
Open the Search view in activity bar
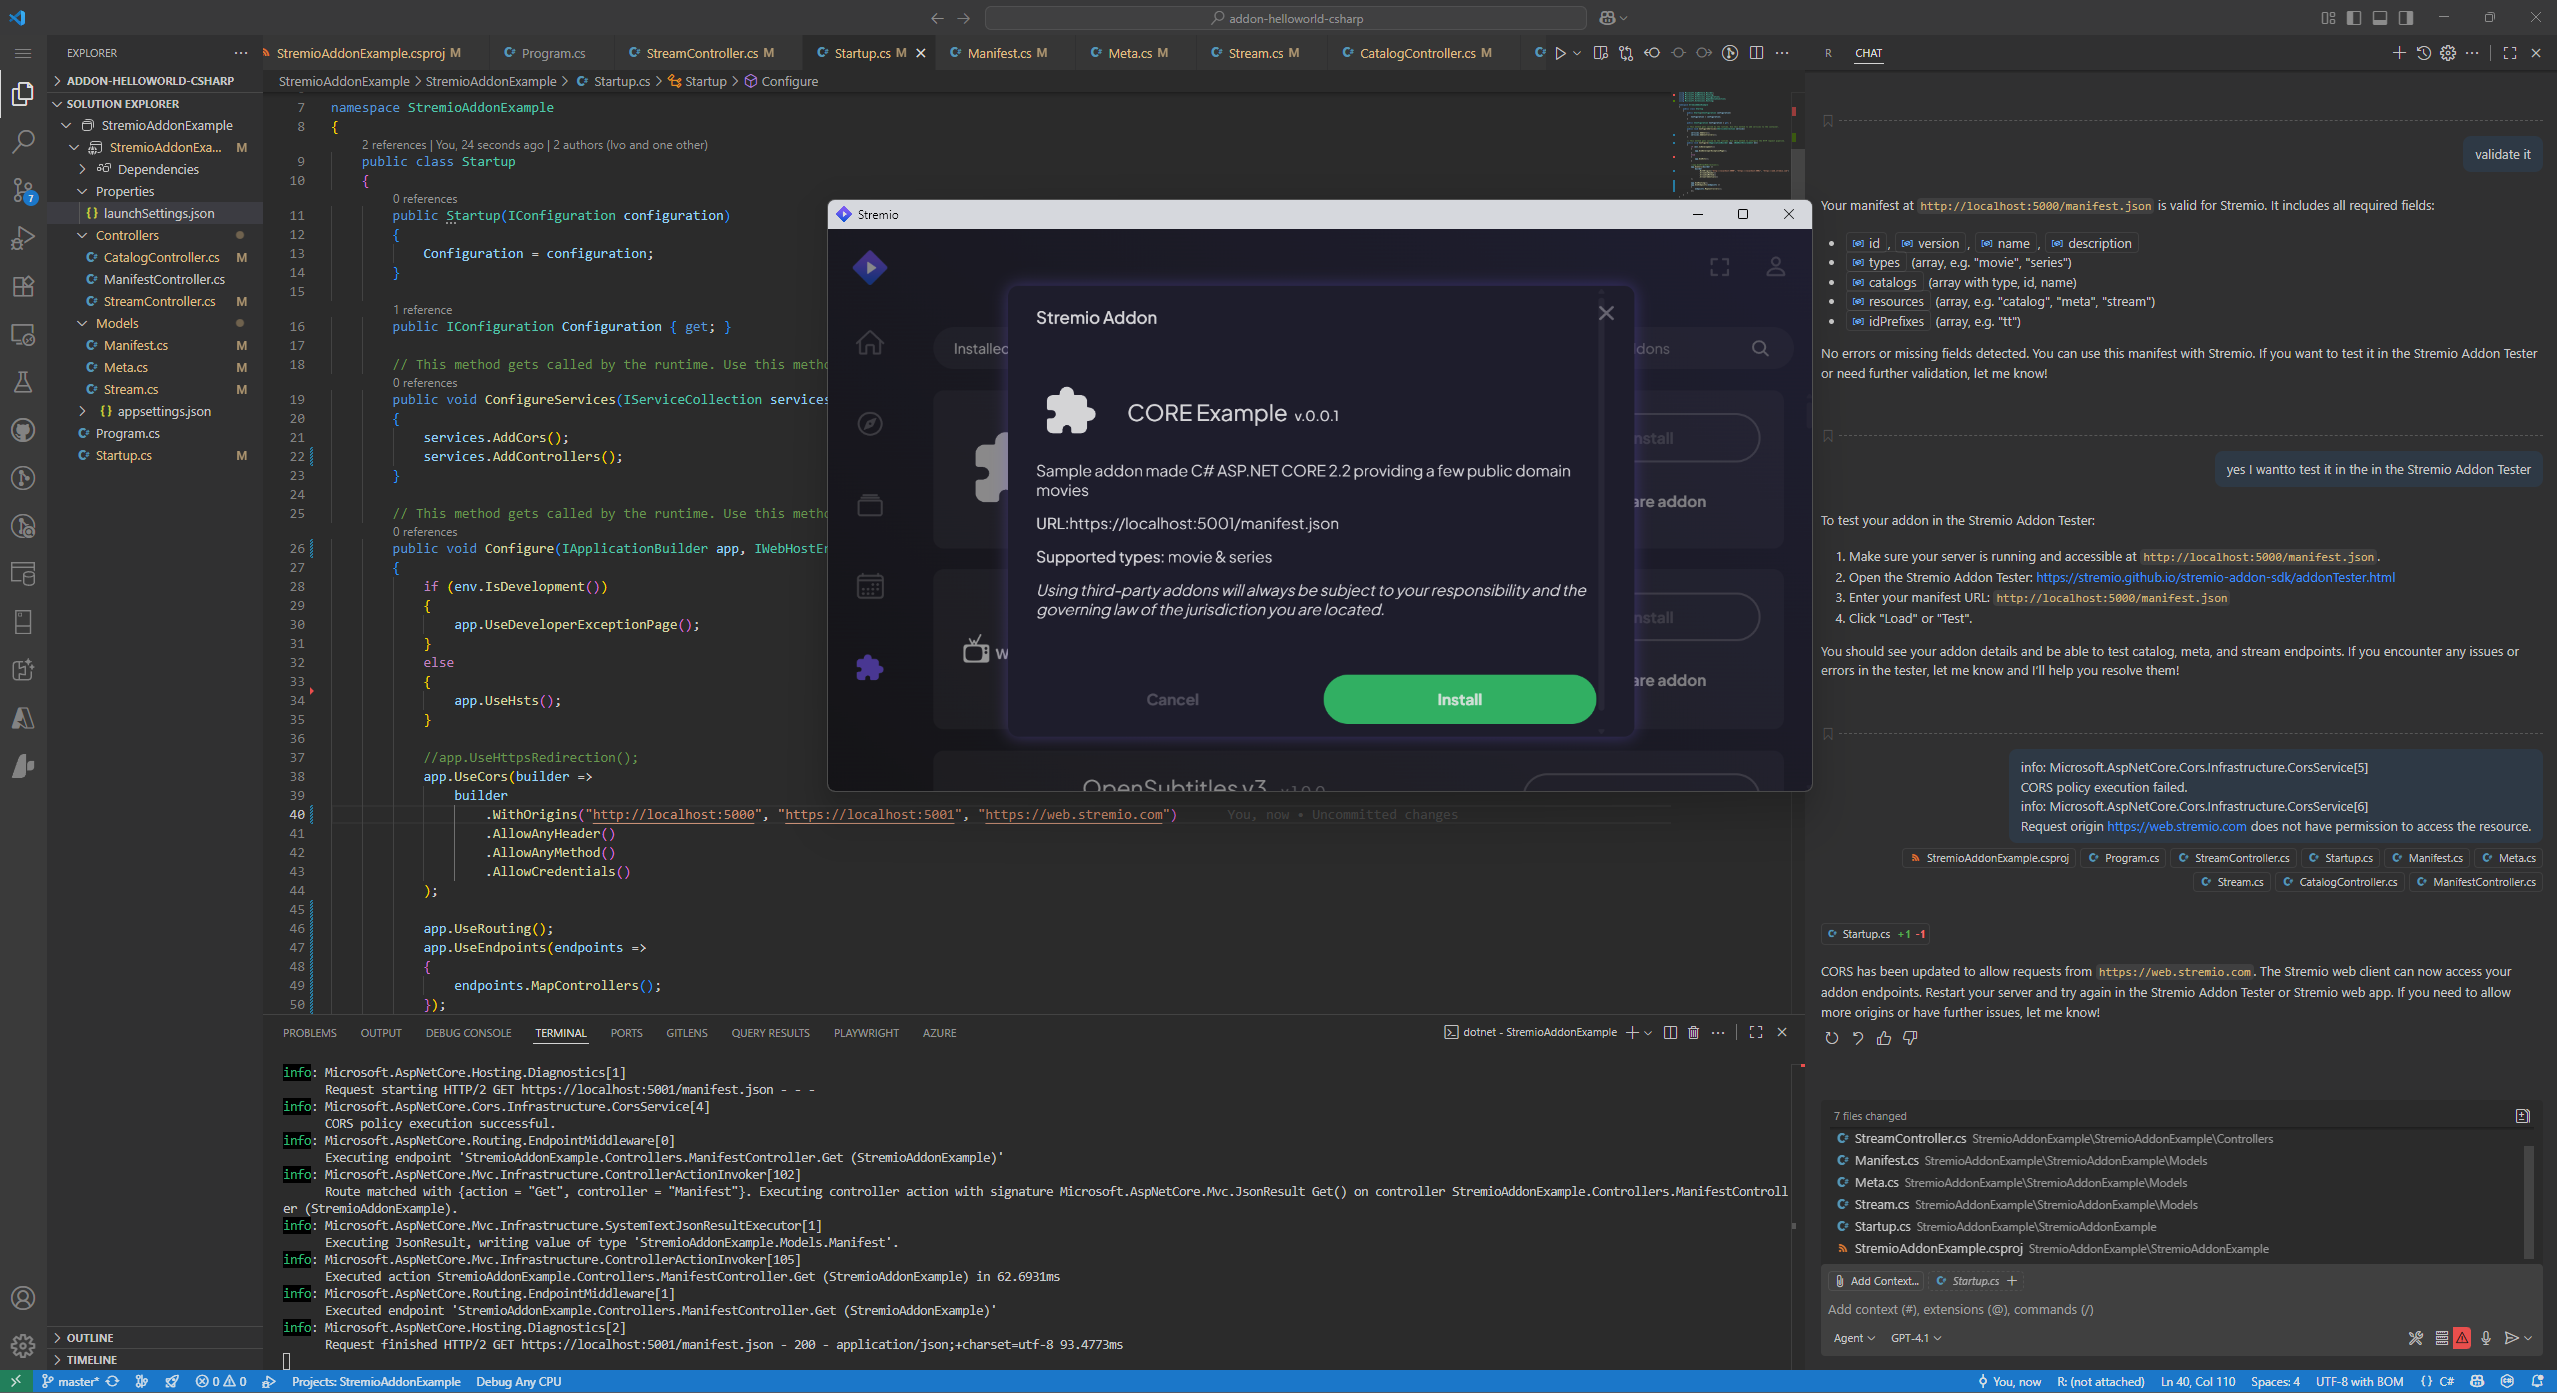pos(23,141)
